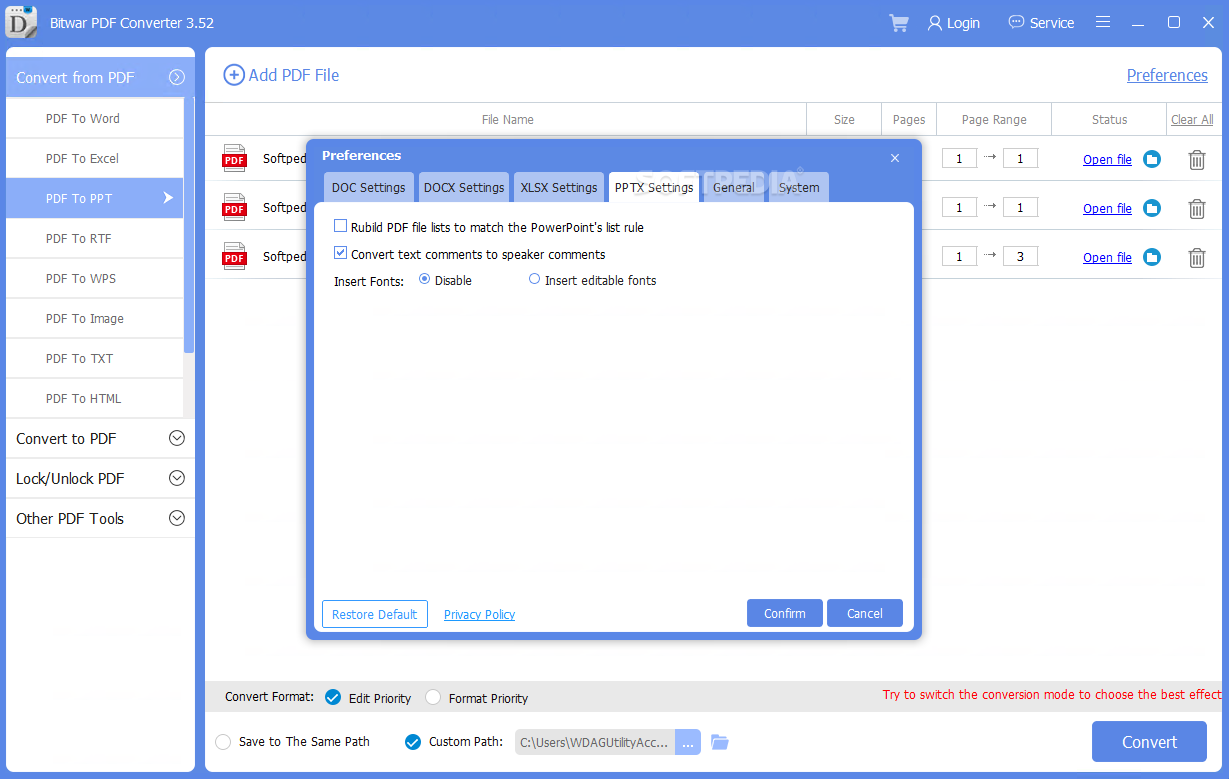Click the custom path text field
This screenshot has height=779, width=1229.
click(595, 742)
